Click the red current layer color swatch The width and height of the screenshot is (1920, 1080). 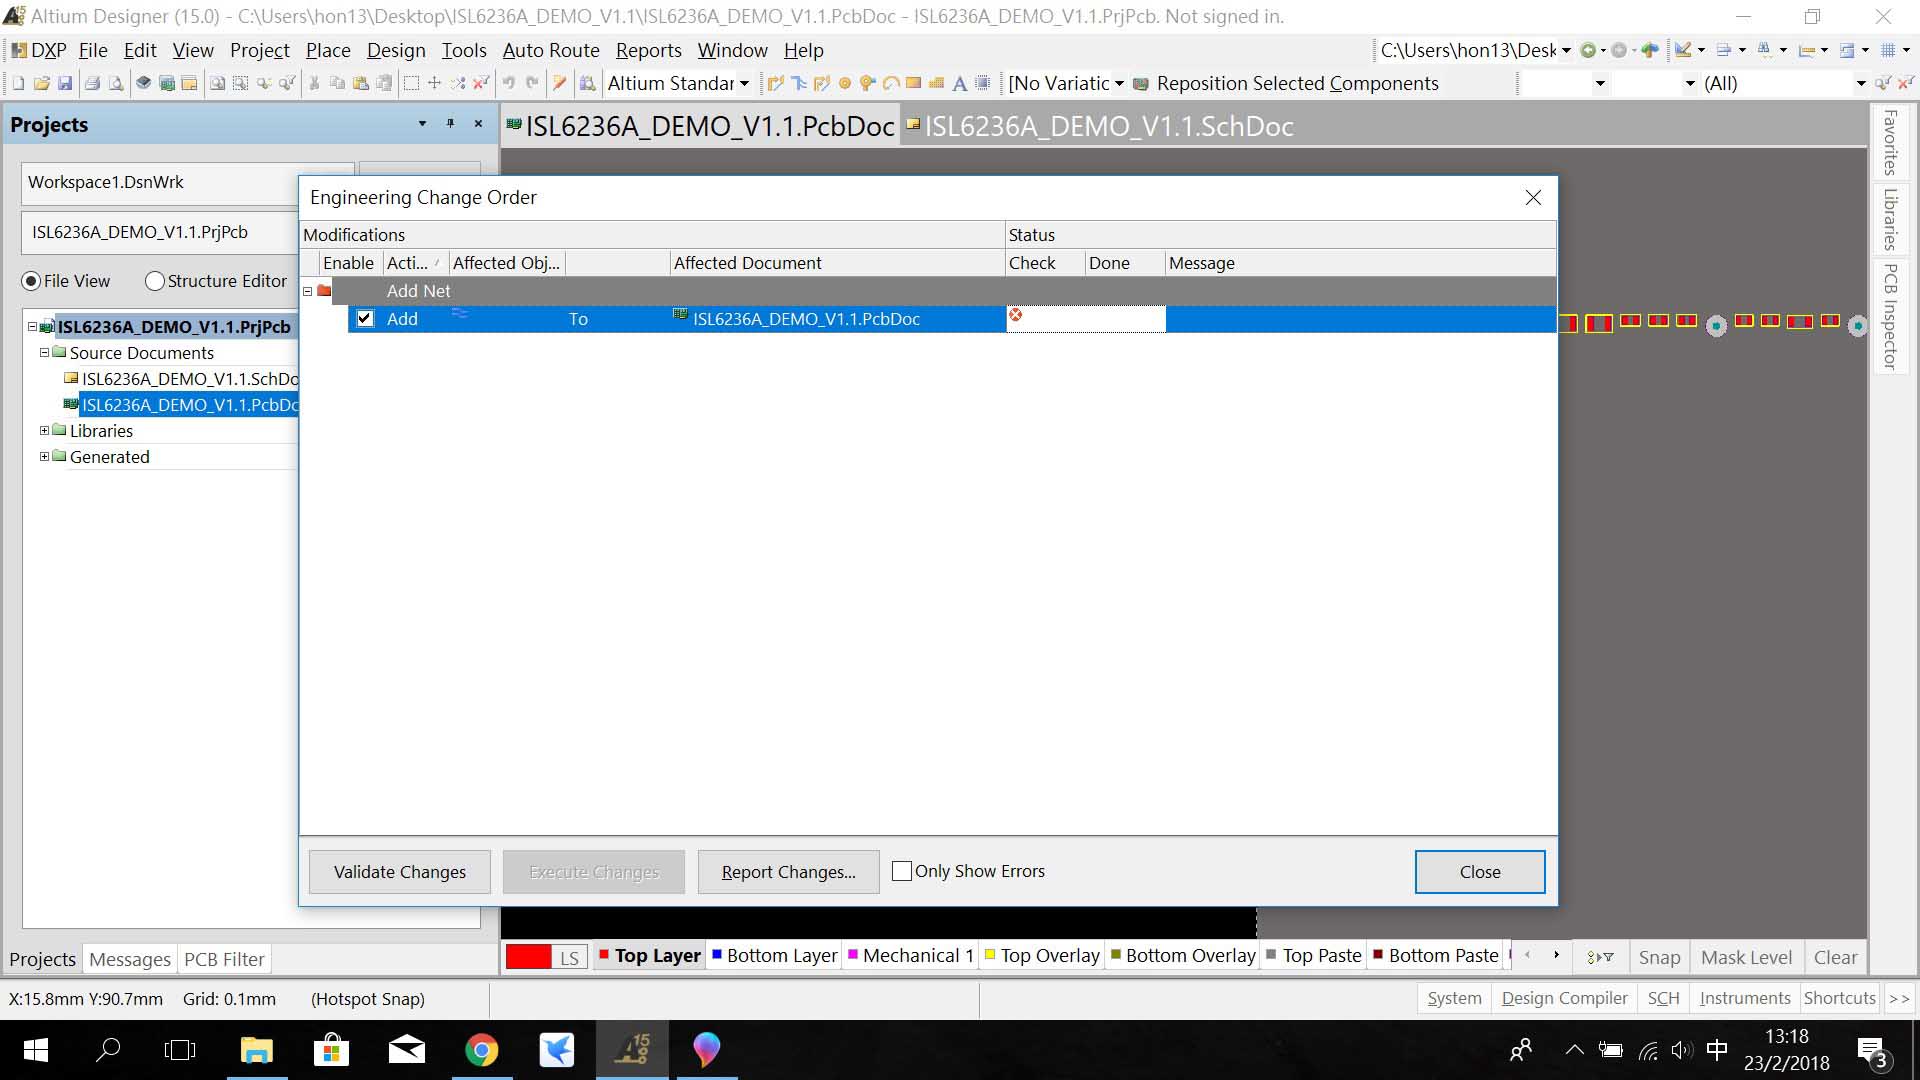(x=528, y=957)
